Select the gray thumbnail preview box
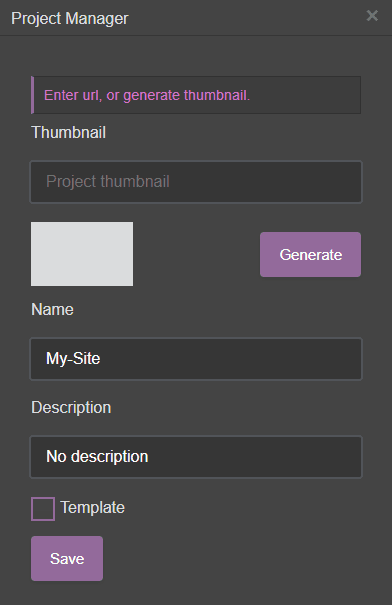This screenshot has height=605, width=392. coord(82,254)
